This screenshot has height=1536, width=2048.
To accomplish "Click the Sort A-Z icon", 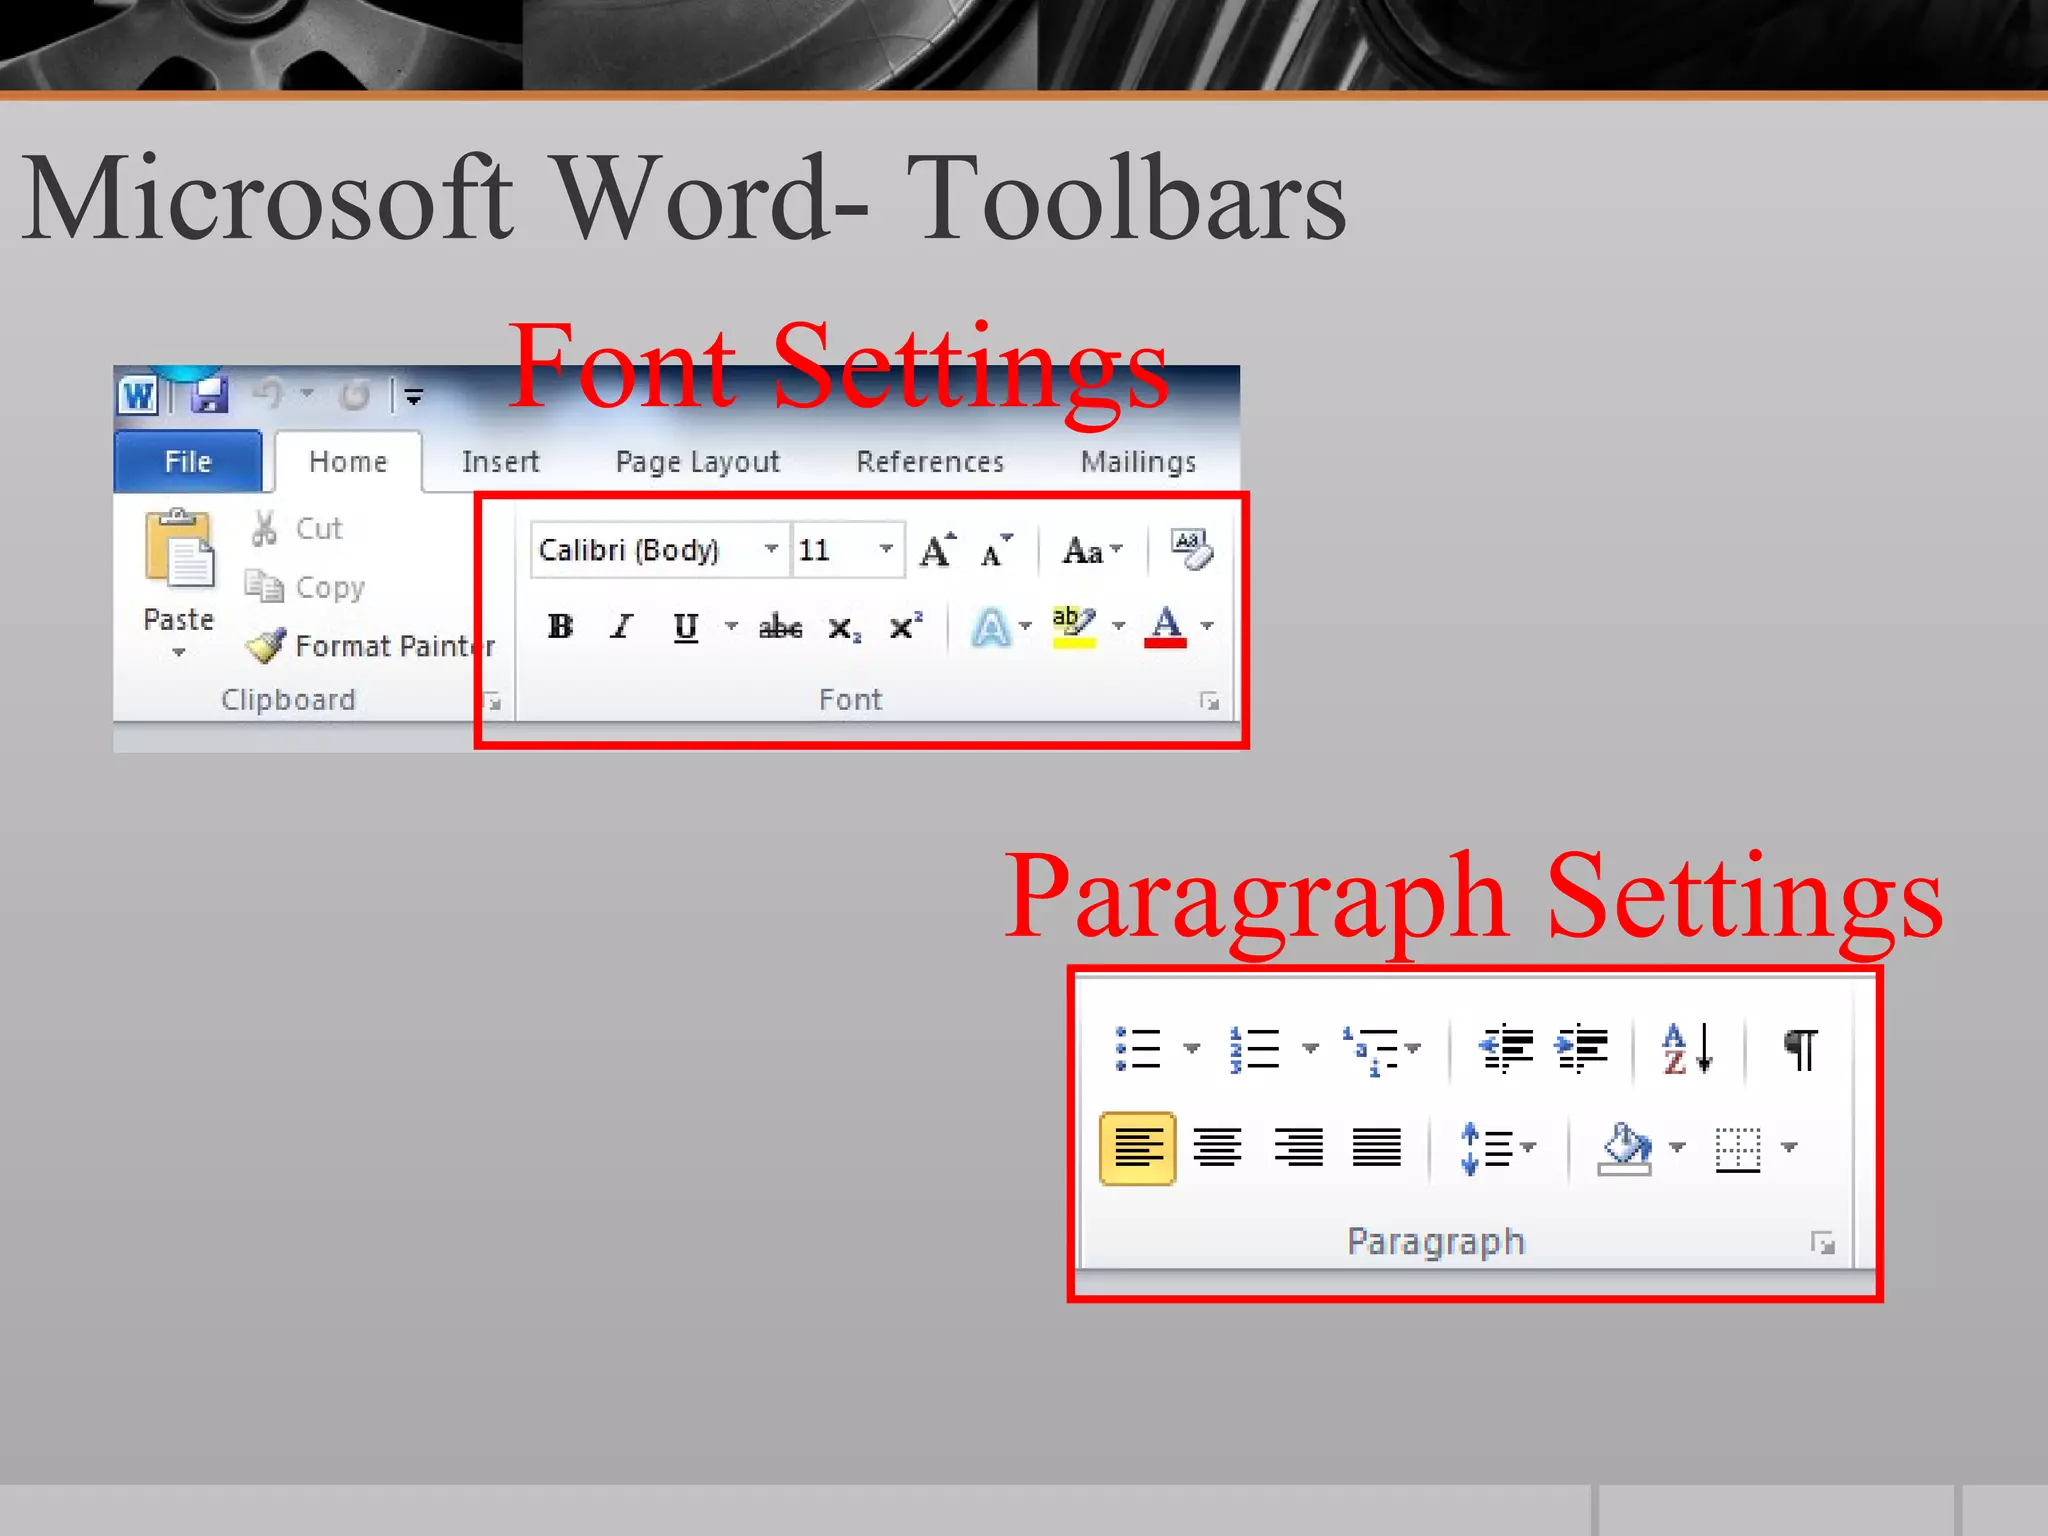I will click(x=1687, y=1048).
